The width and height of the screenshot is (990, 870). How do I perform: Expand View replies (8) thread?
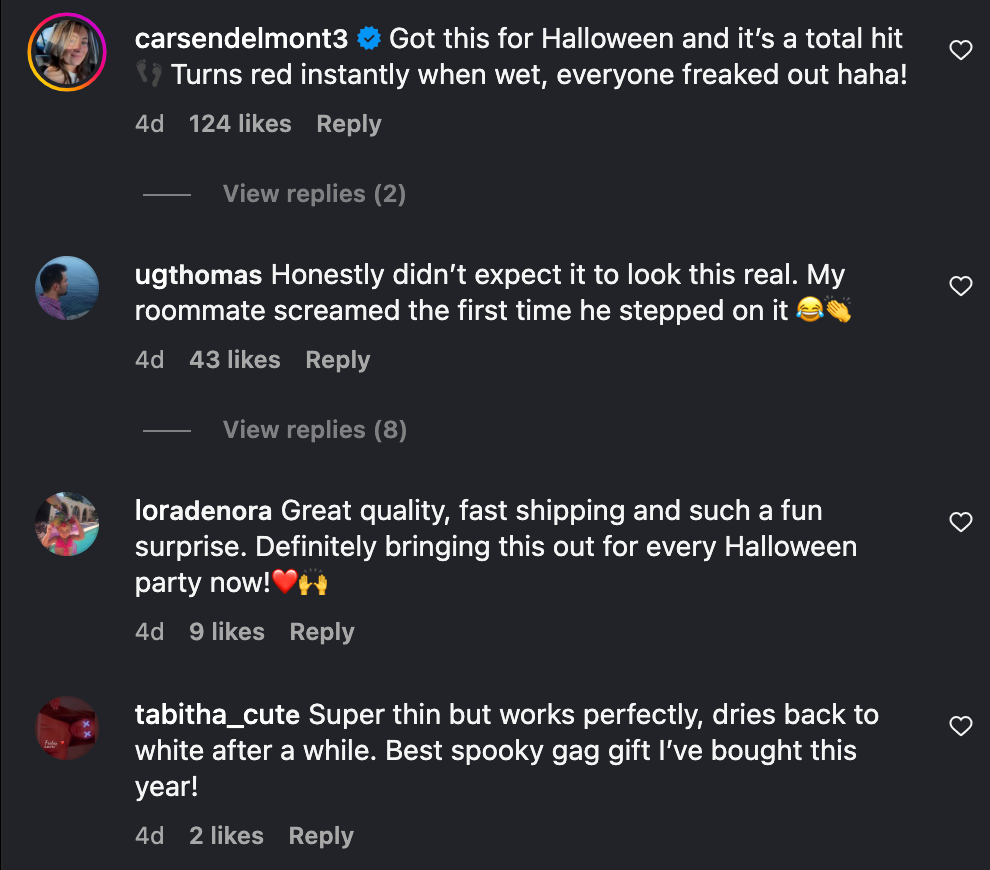314,430
